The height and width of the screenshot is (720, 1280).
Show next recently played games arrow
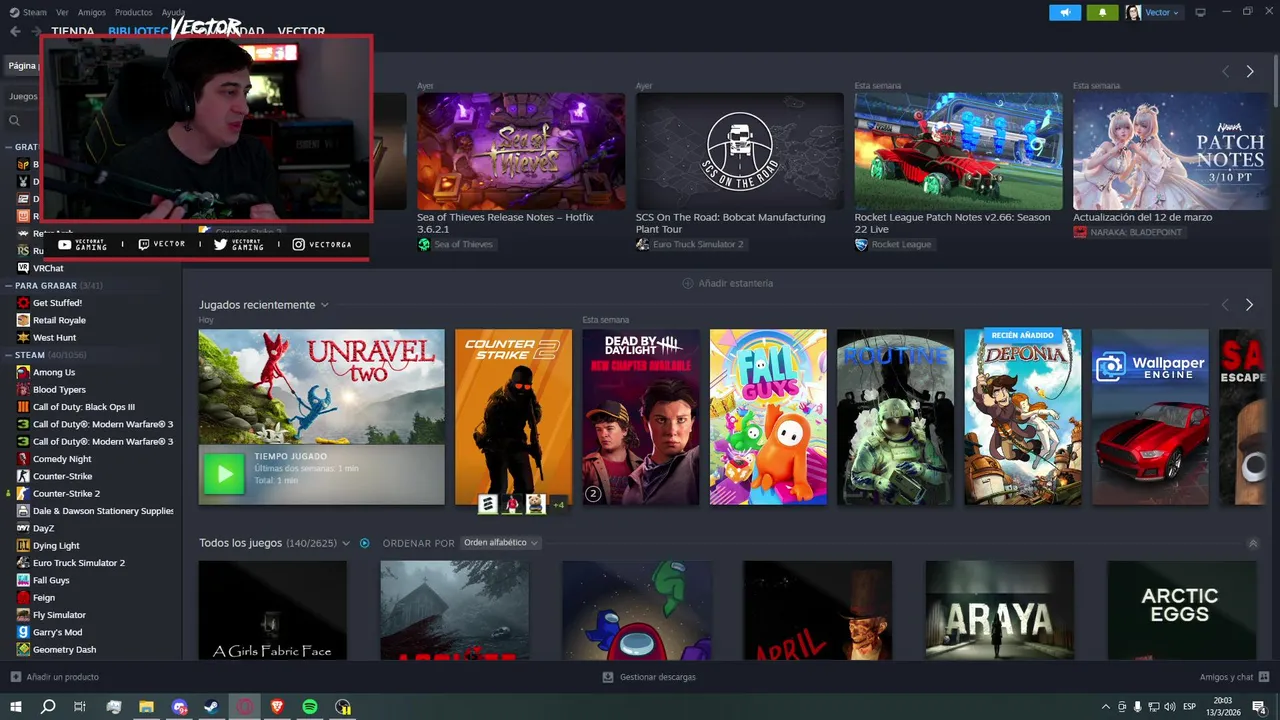[1249, 304]
